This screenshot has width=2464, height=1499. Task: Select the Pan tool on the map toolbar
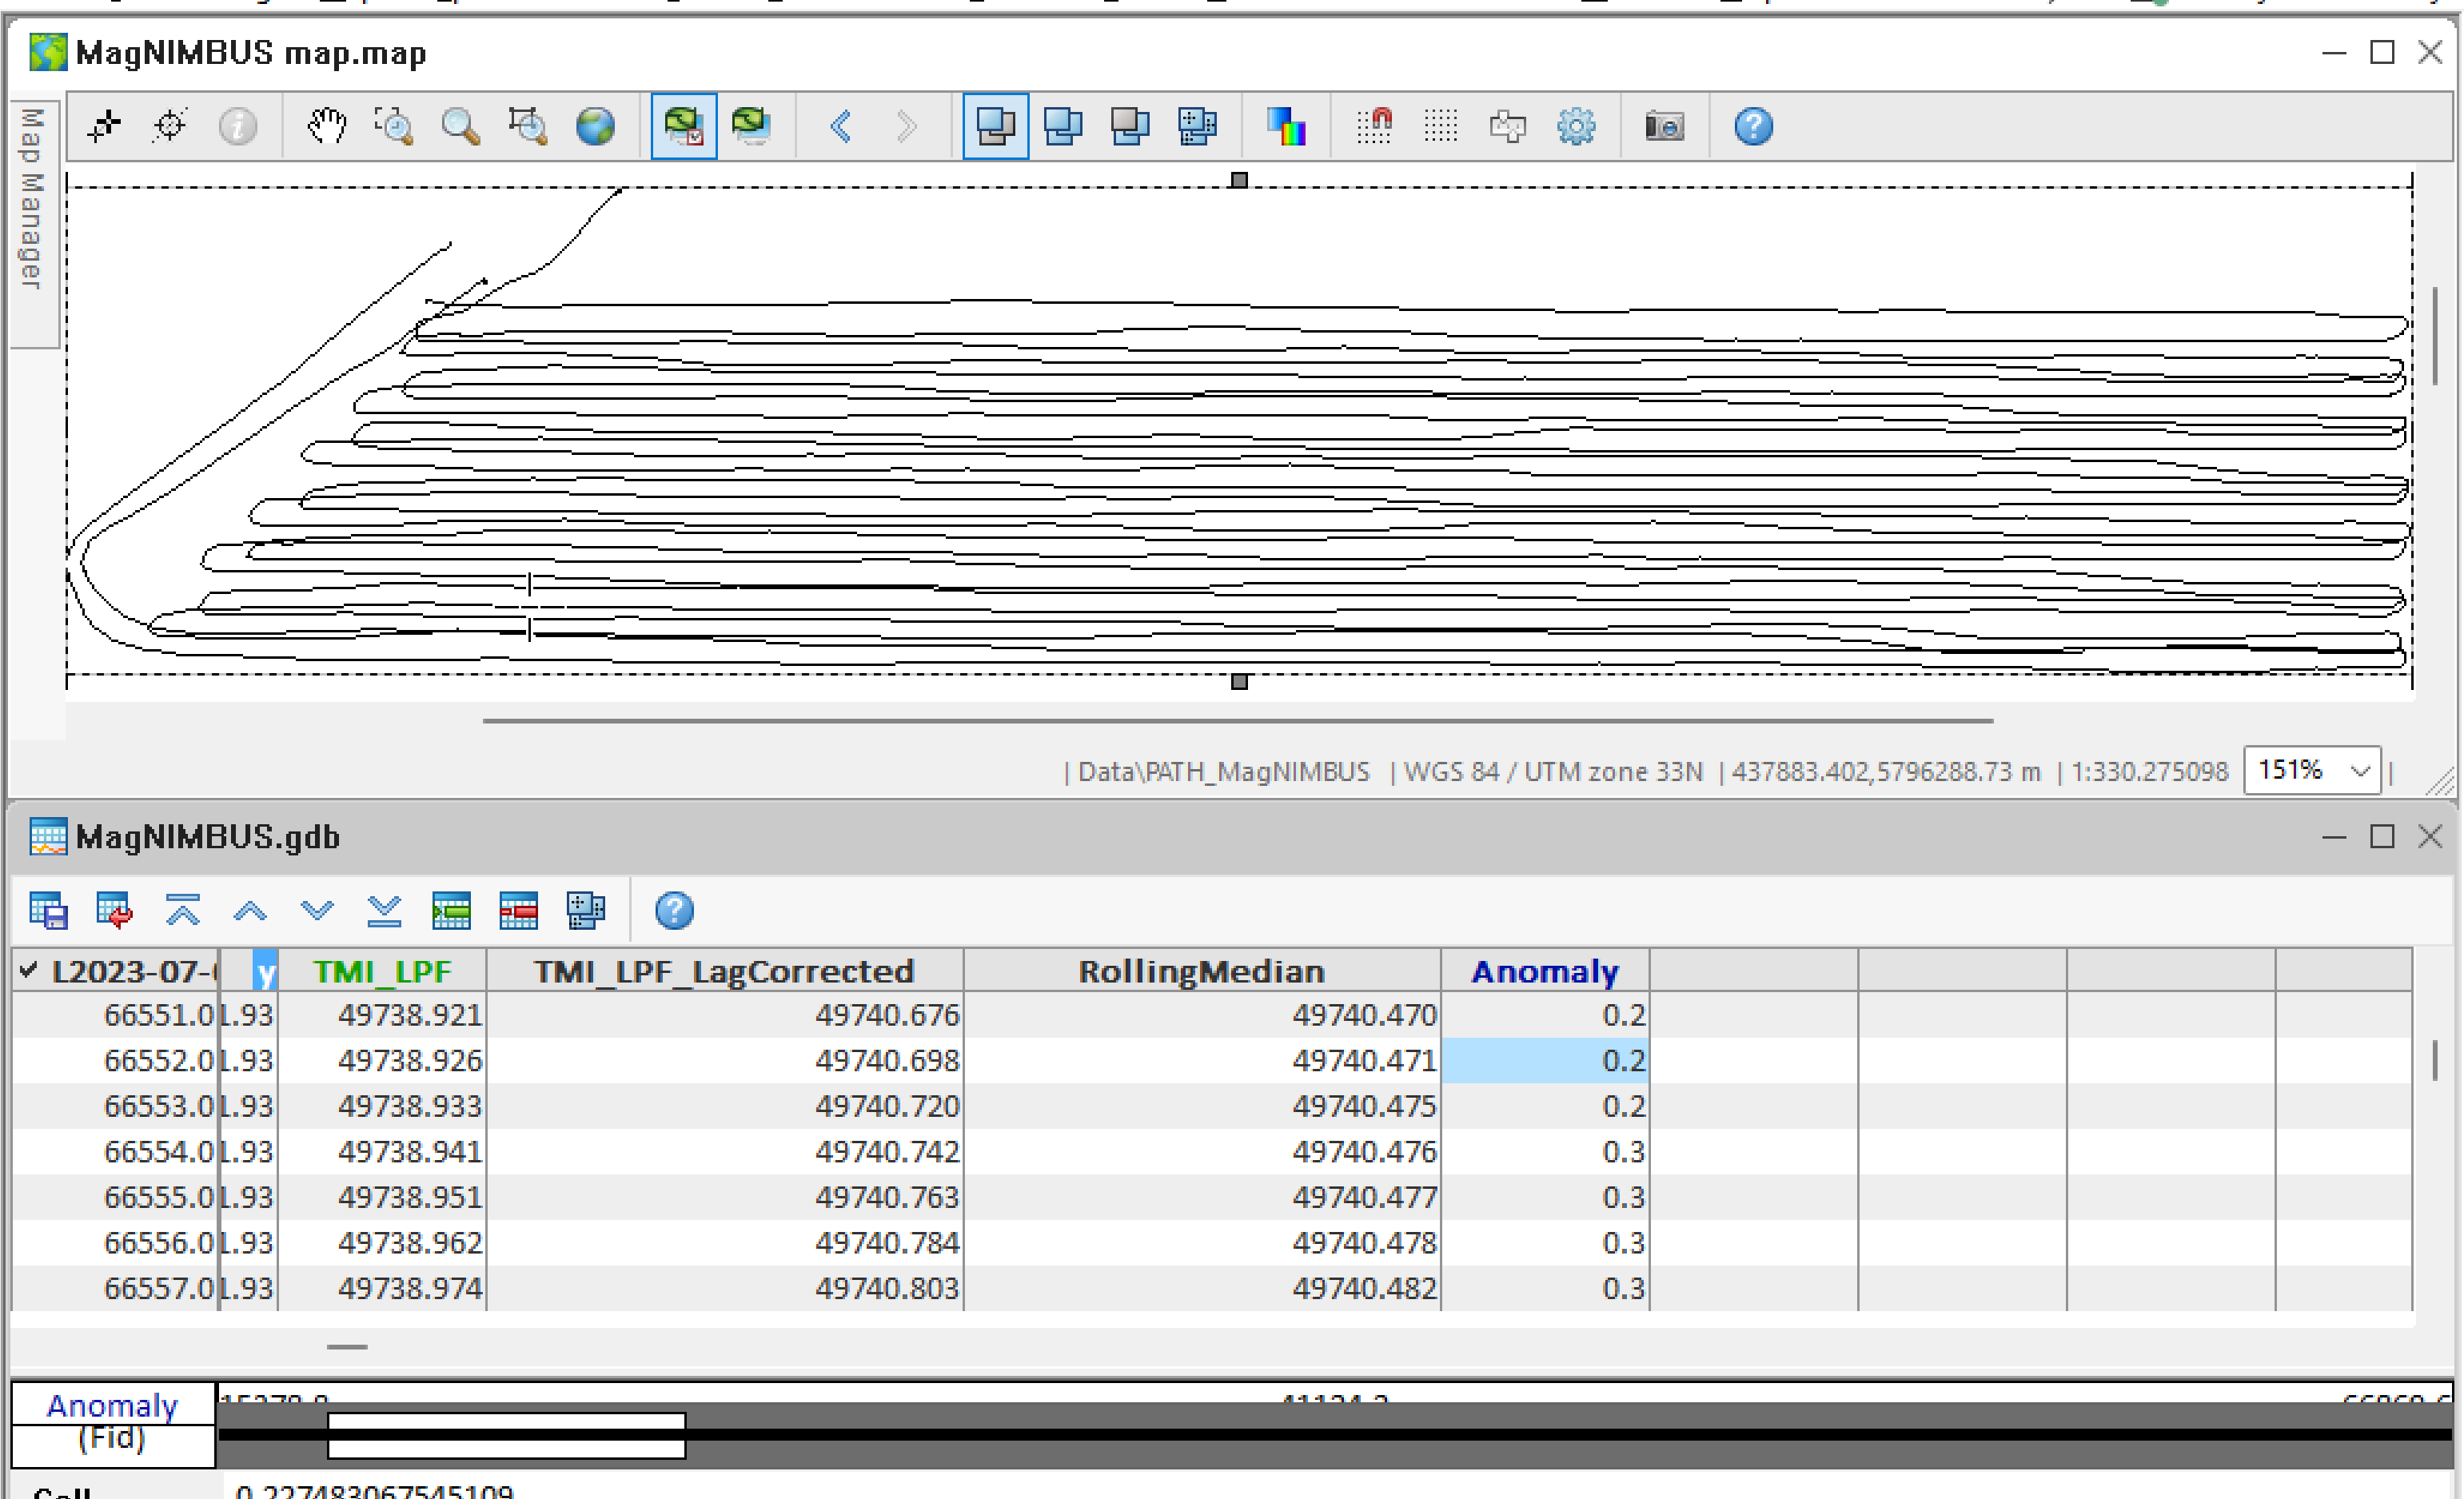click(x=326, y=126)
